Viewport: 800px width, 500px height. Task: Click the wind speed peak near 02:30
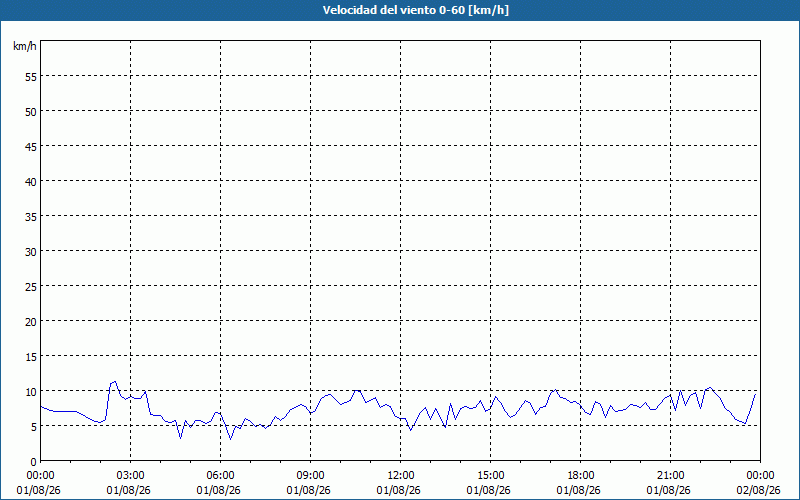[x=115, y=381]
